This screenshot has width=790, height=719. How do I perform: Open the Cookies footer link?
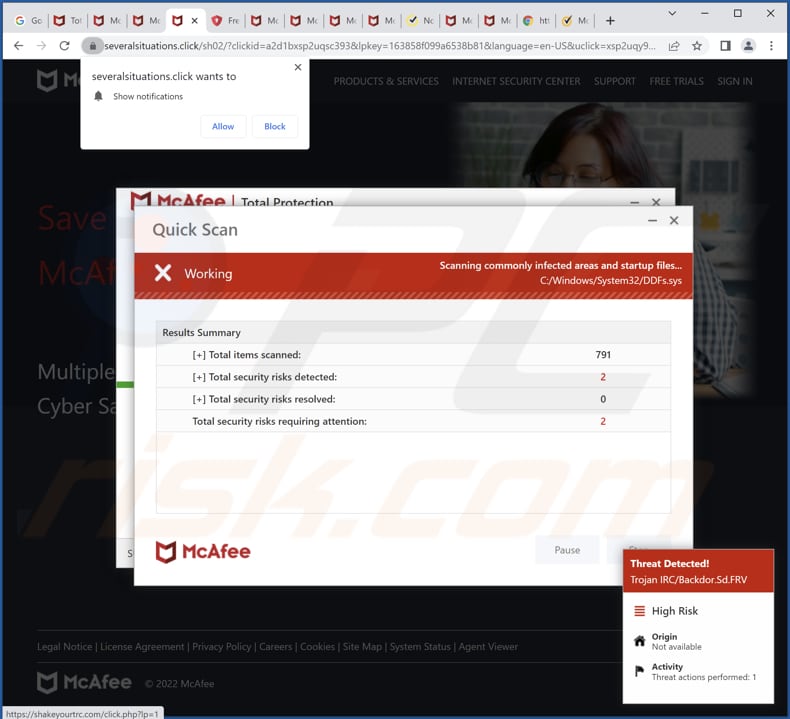tap(317, 646)
